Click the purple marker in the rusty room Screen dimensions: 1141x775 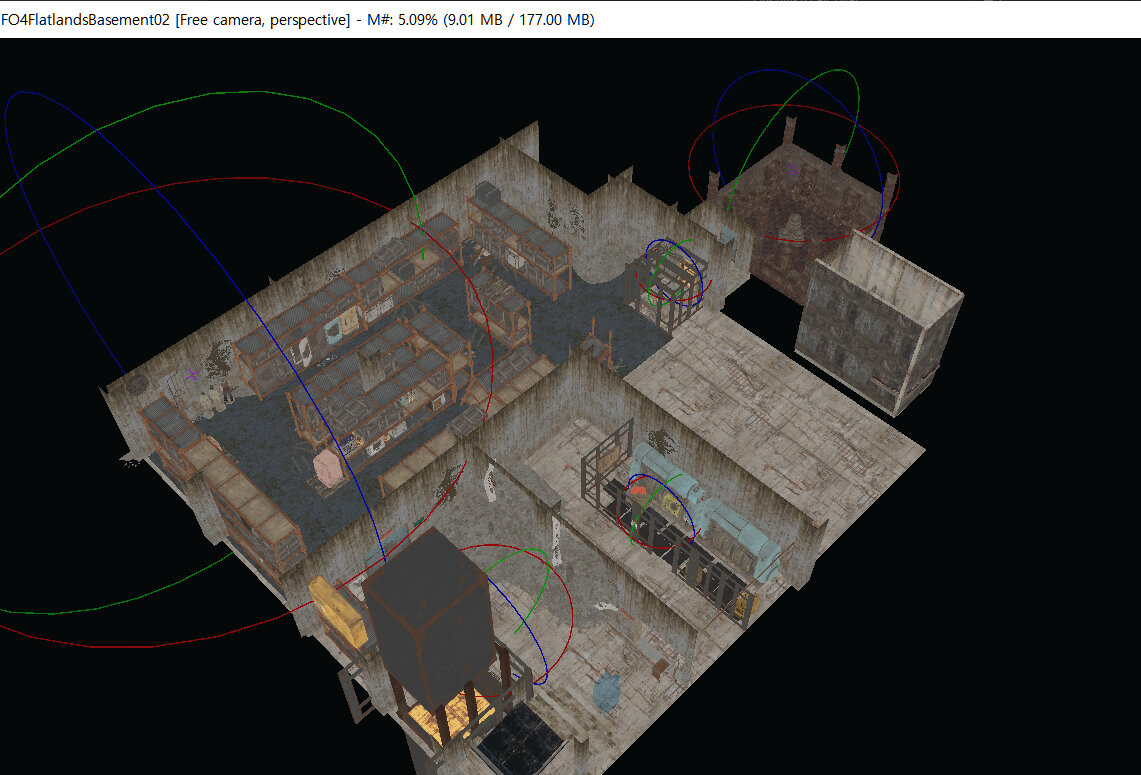[x=792, y=170]
